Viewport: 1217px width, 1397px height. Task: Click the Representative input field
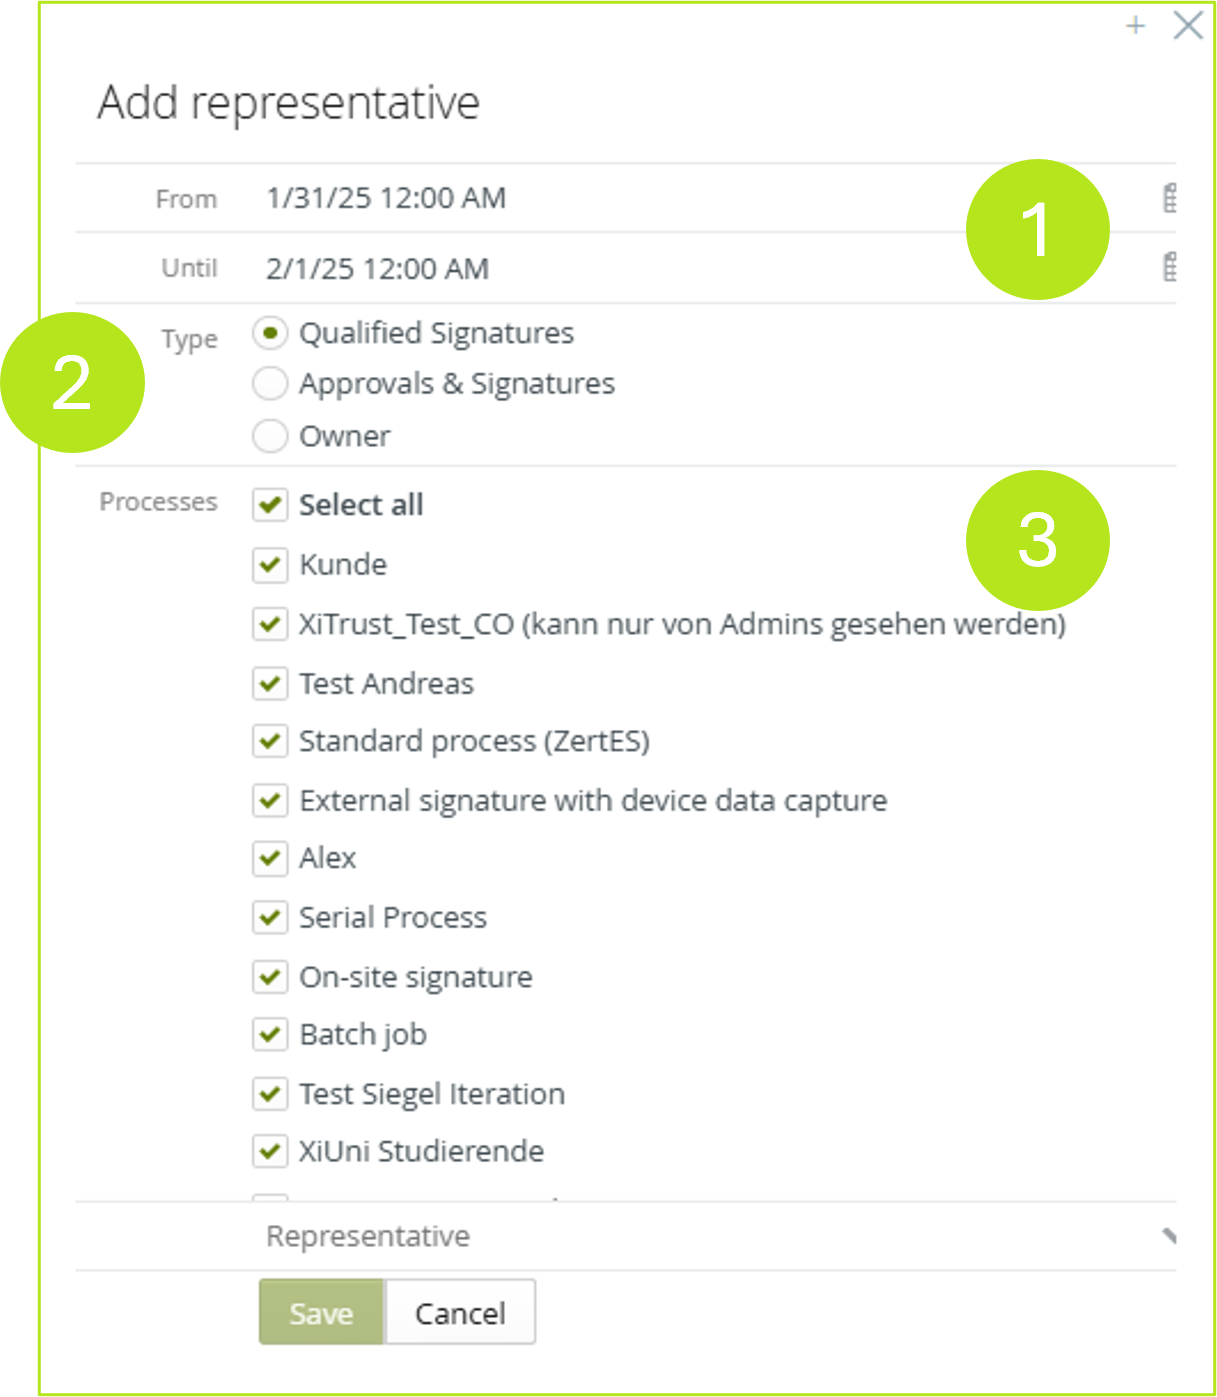point(700,1236)
